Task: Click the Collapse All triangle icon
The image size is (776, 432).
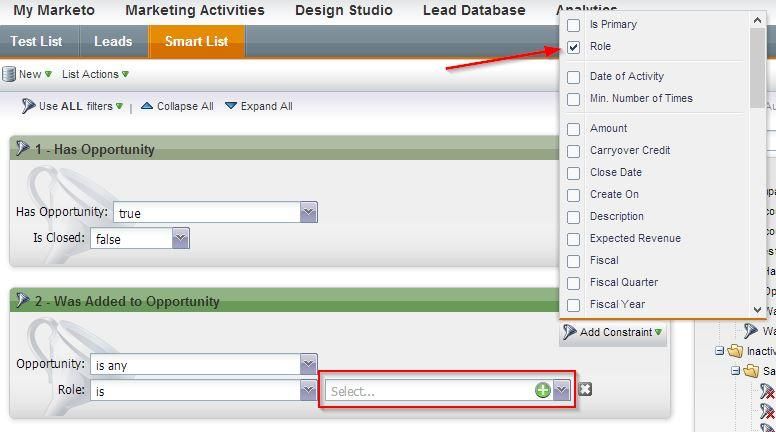Action: 147,106
